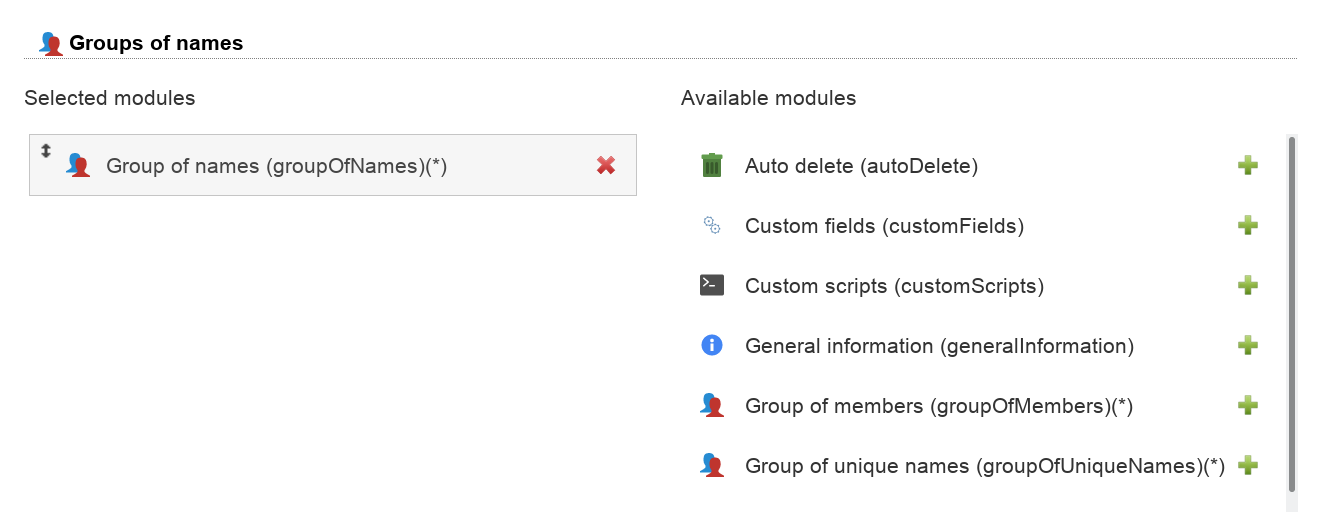Click the gears icon for Custom fields

(711, 226)
